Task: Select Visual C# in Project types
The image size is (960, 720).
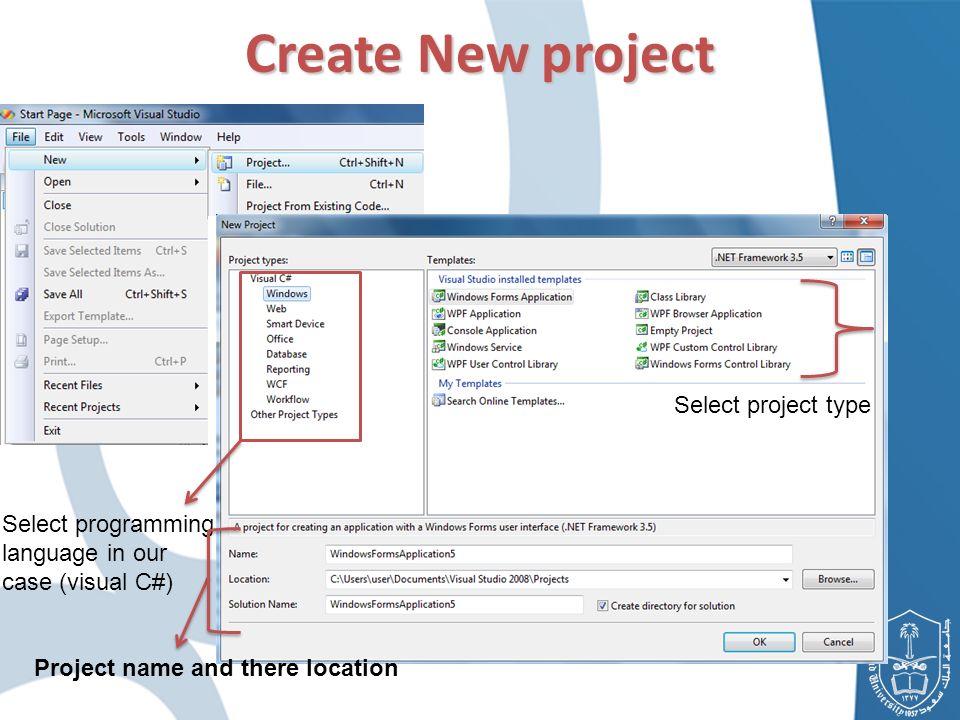Action: pos(271,278)
